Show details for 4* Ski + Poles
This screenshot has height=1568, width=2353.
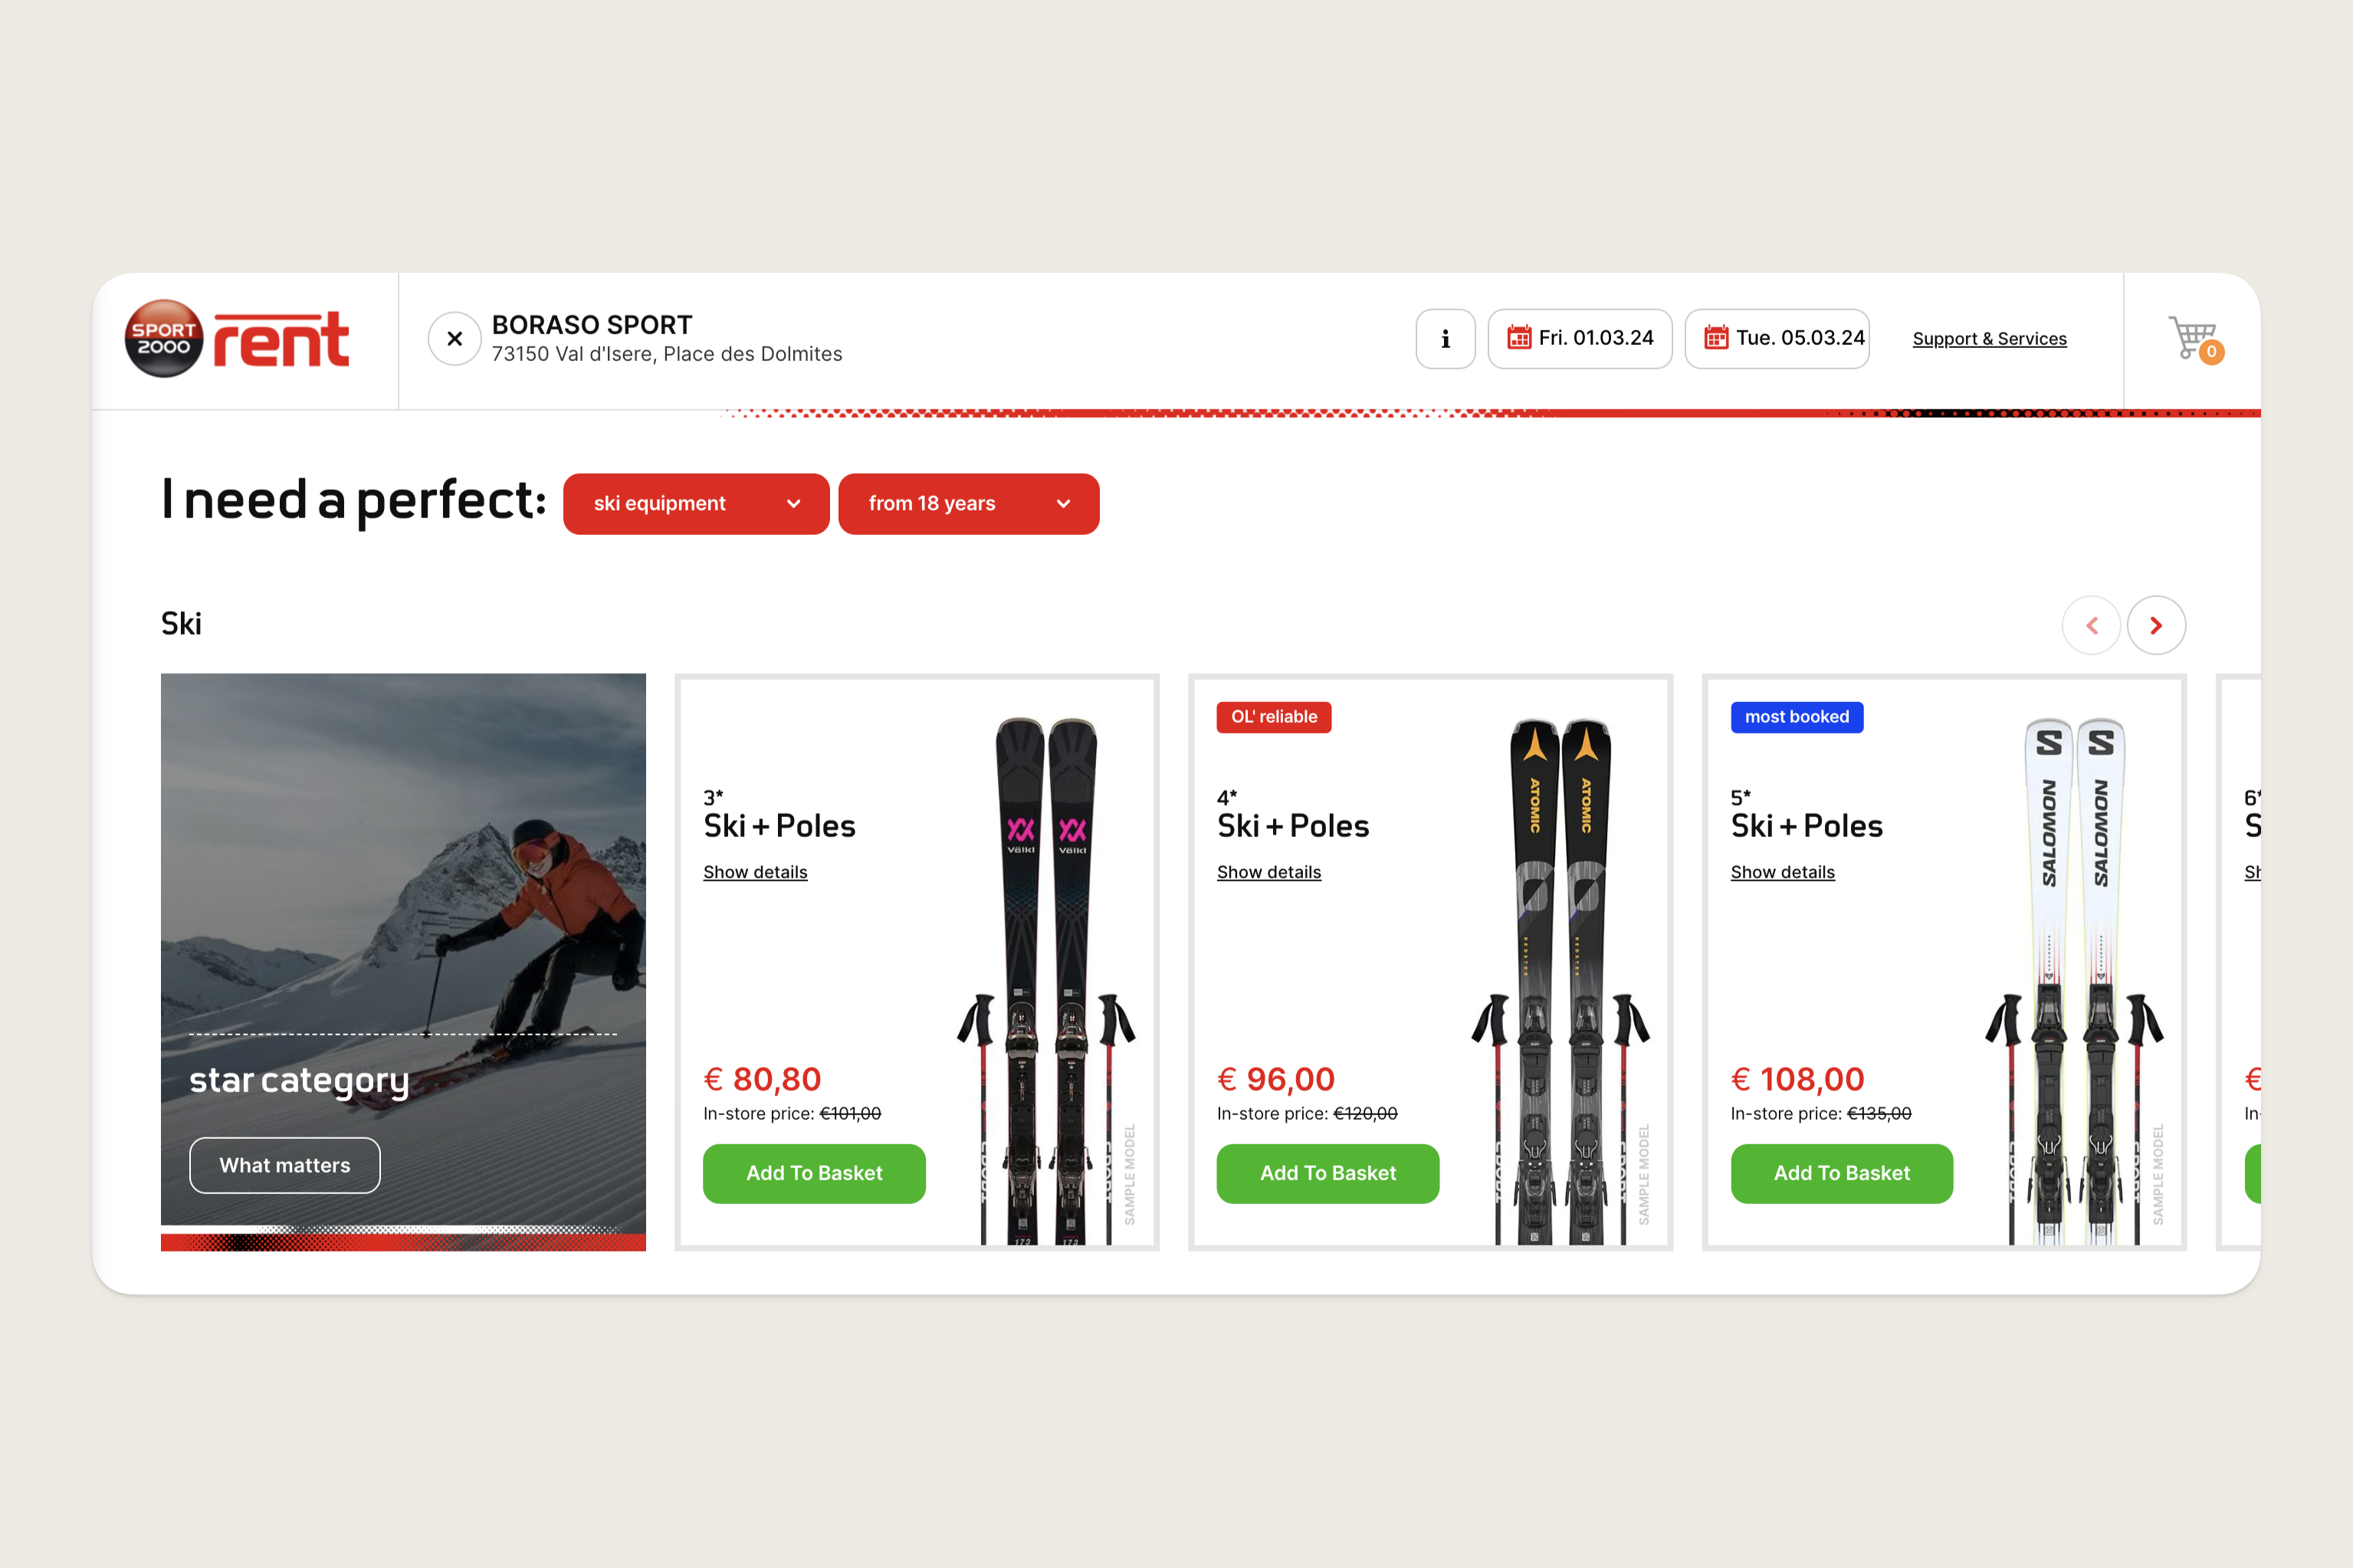1268,872
